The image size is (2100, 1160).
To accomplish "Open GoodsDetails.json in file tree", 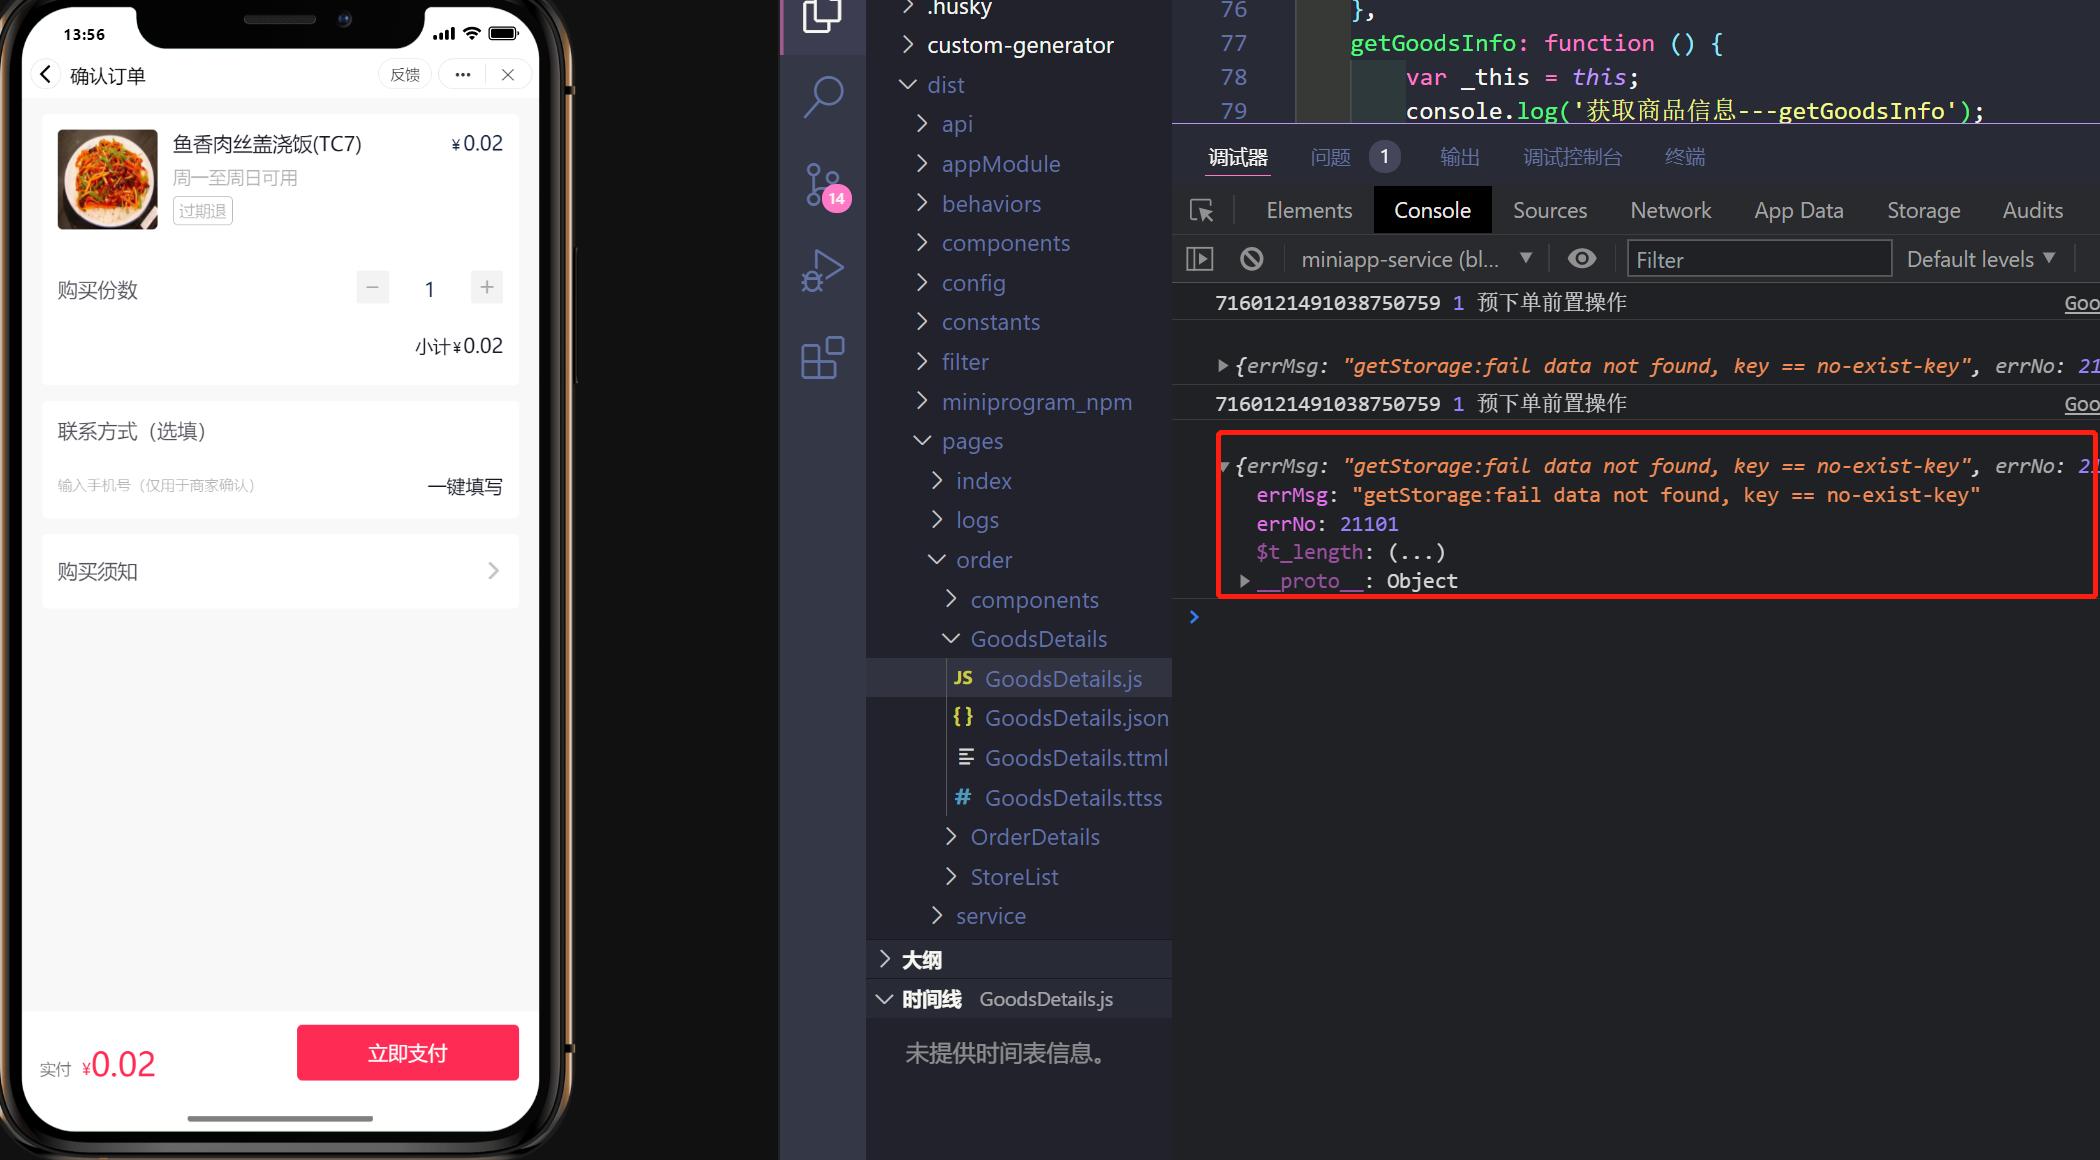I will pyautogui.click(x=1076, y=718).
